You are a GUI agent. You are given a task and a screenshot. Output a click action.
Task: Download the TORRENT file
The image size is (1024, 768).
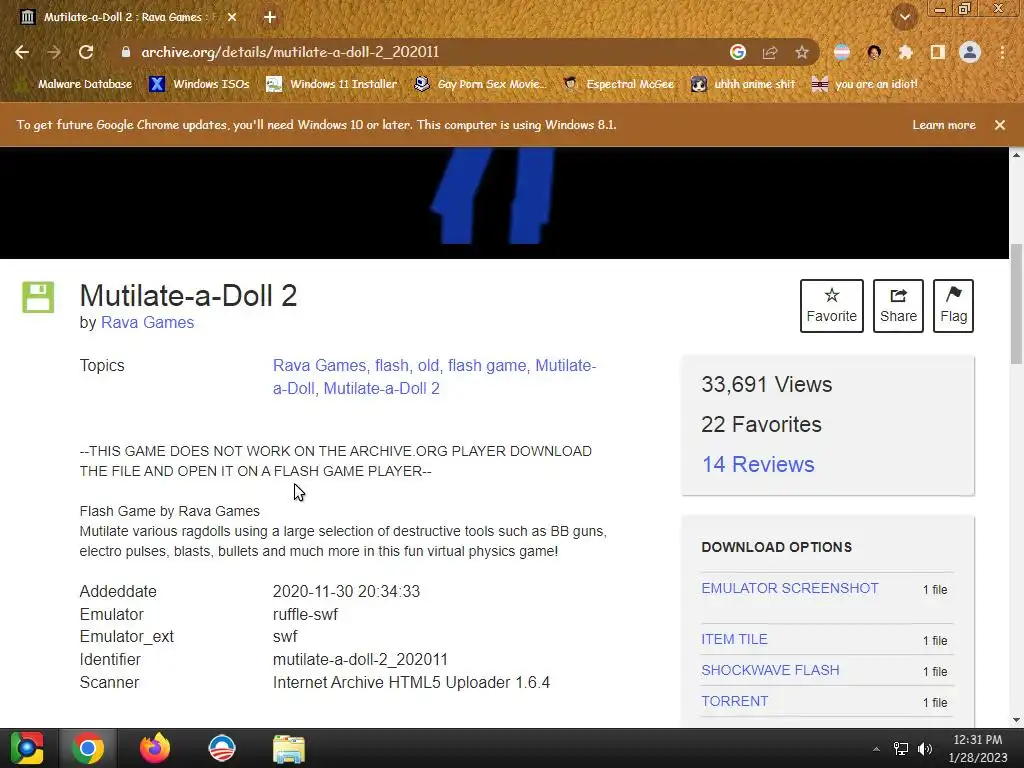click(734, 701)
